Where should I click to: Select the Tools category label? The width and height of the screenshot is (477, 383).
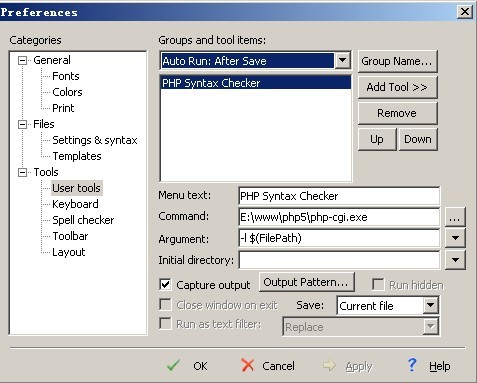[46, 172]
